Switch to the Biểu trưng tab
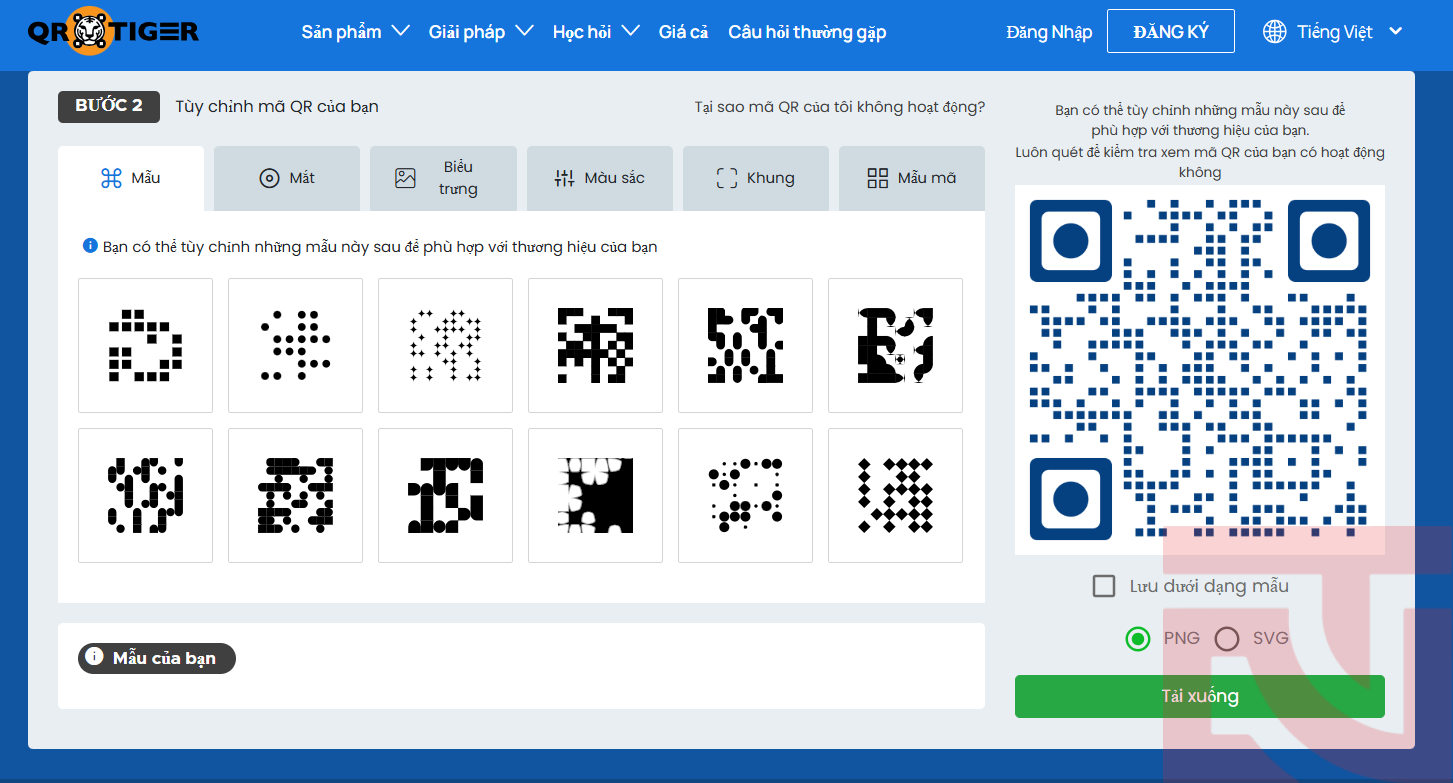 click(x=443, y=178)
